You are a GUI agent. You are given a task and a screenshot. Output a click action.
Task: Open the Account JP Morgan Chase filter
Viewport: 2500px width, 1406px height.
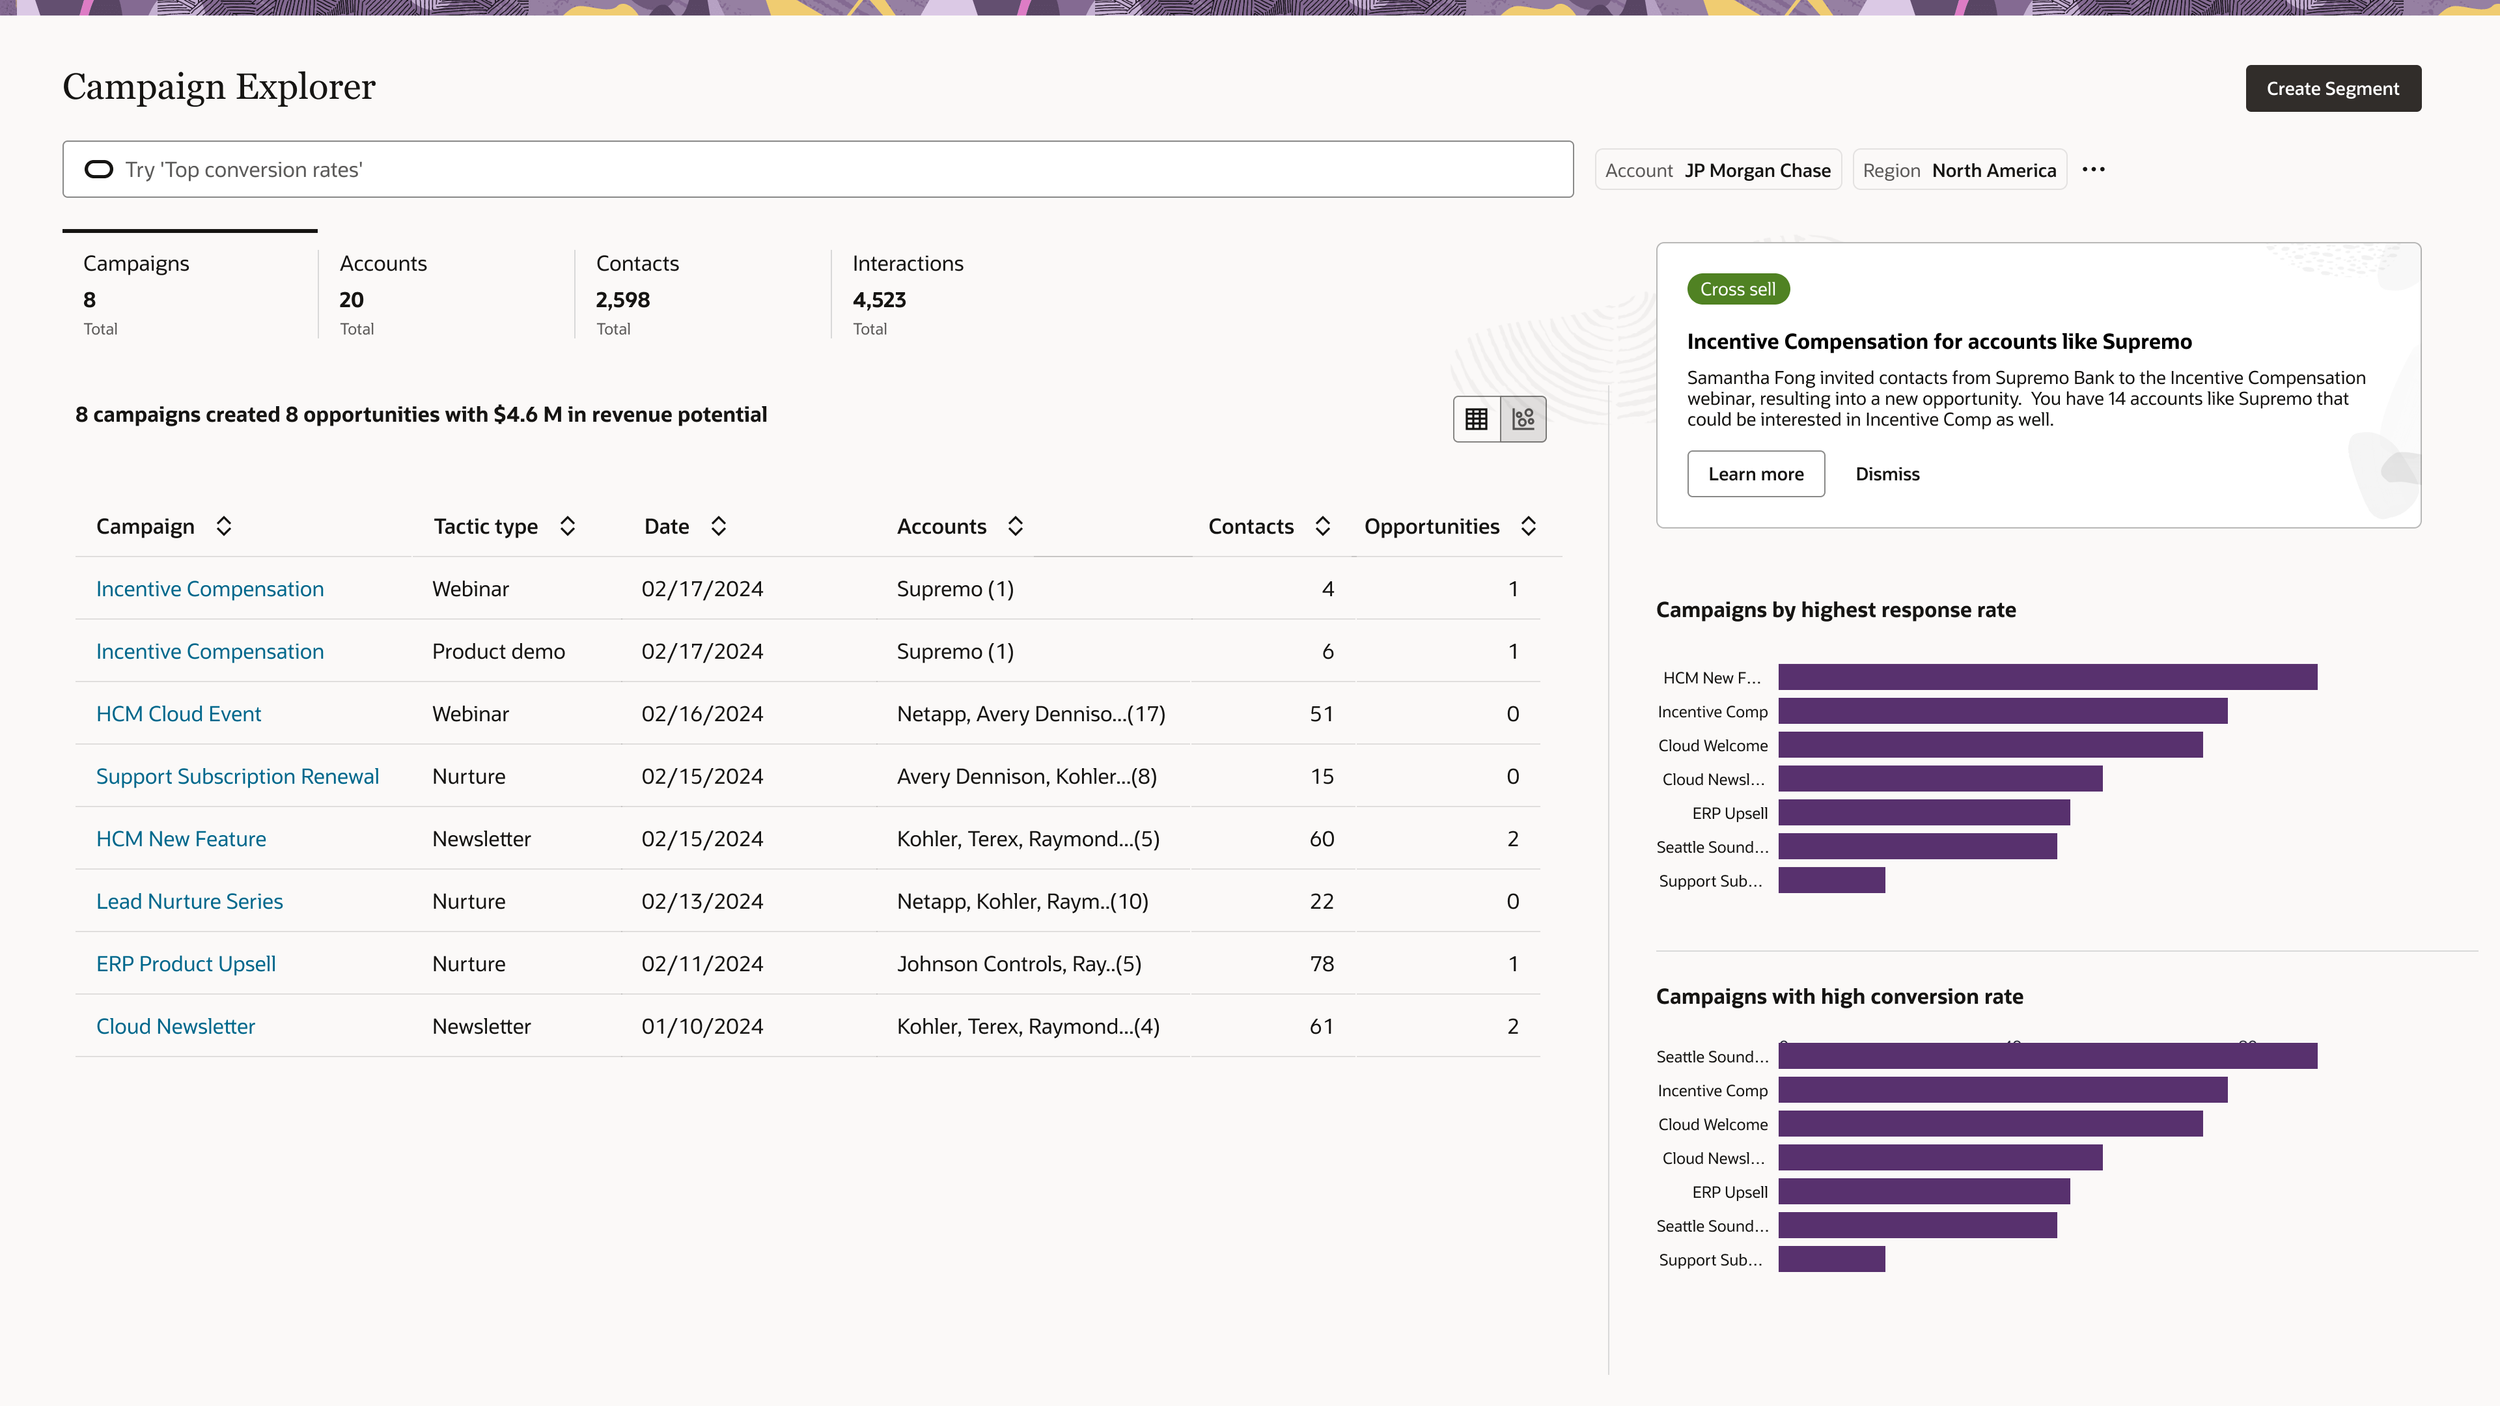pos(1717,170)
